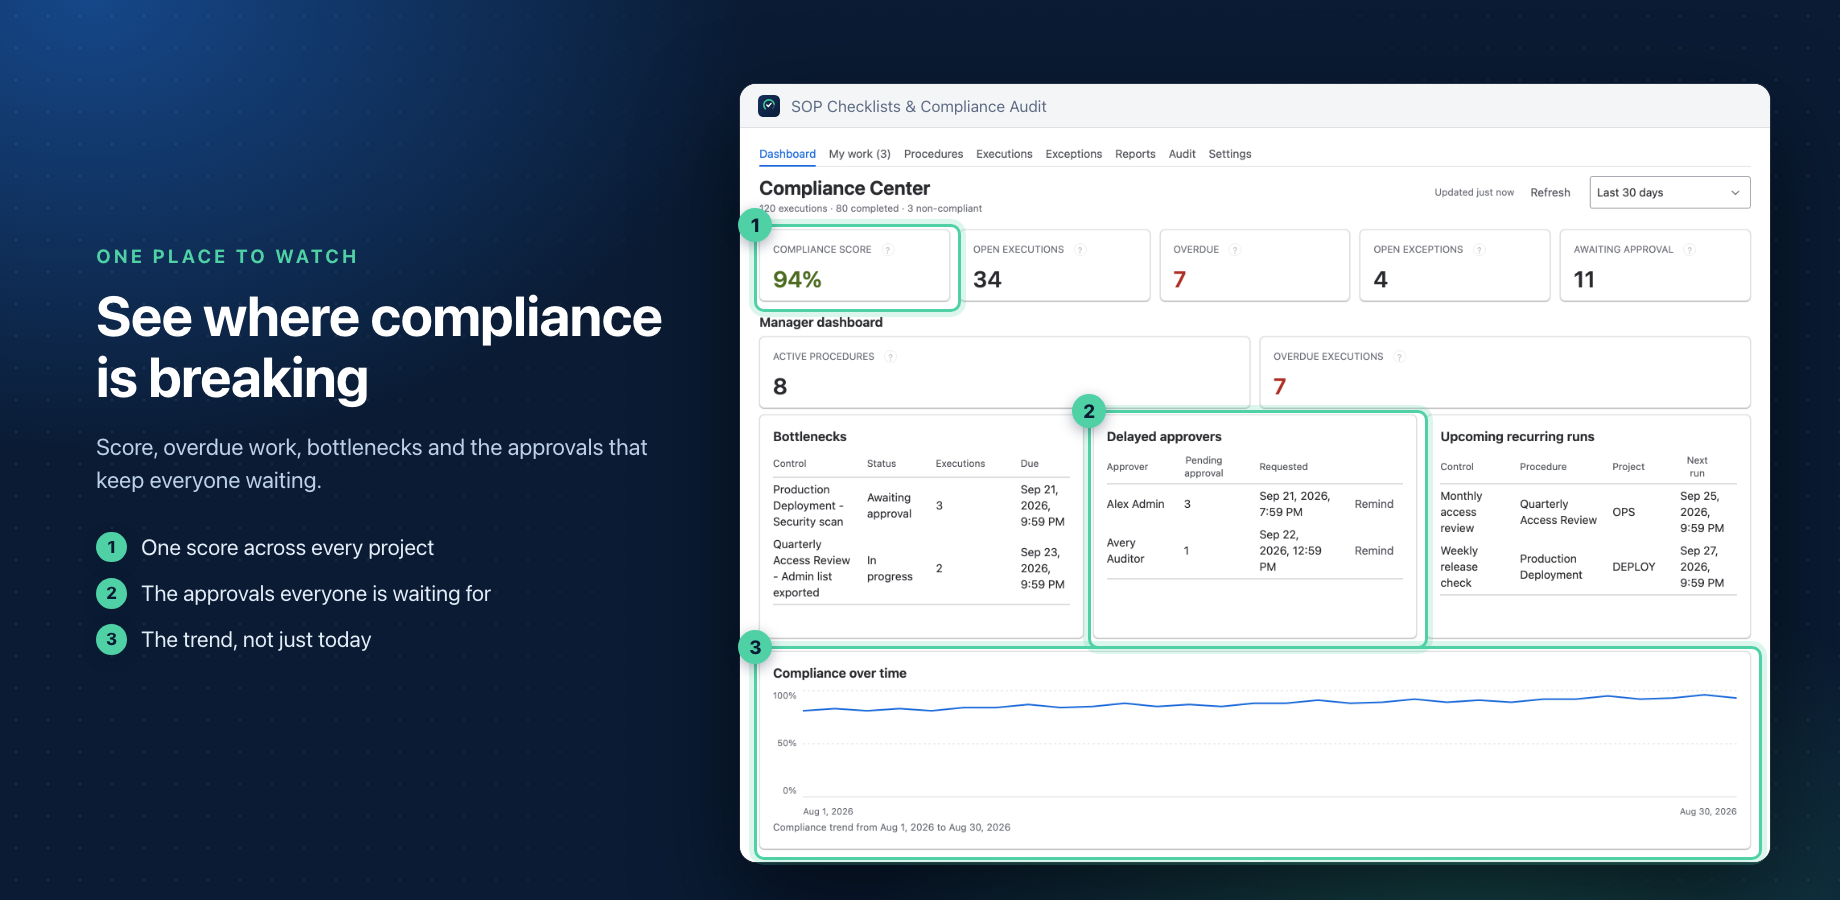1840x900 pixels.
Task: Click the DEPLOY project cell
Action: pos(1633,567)
